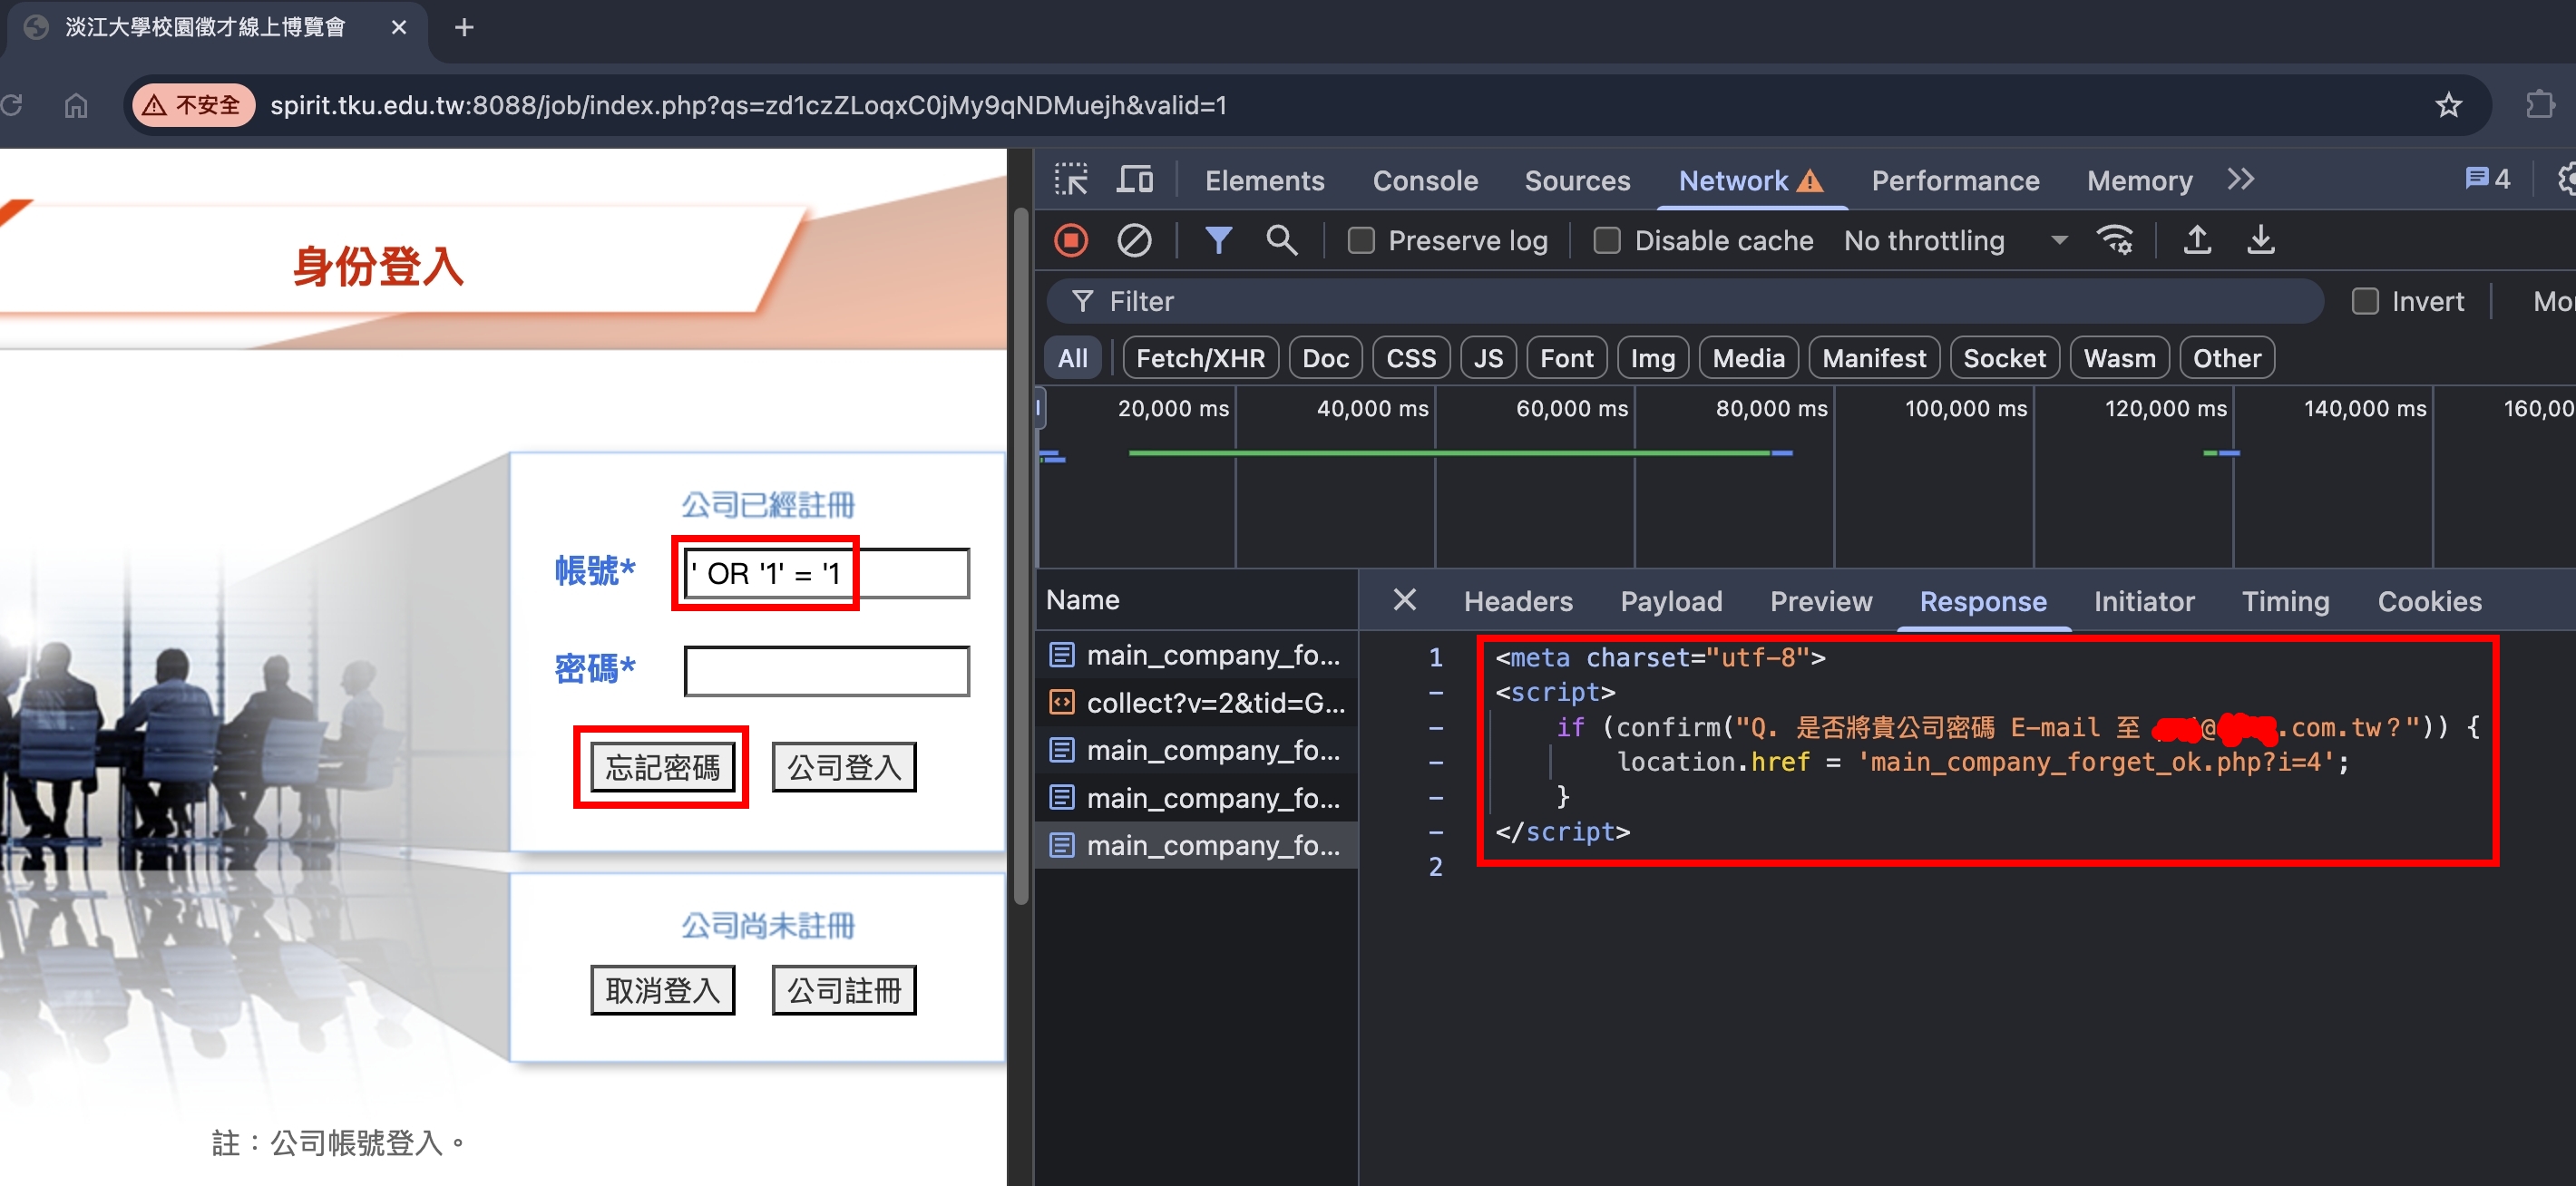This screenshot has width=2576, height=1186.
Task: Click the import HAR upload icon
Action: click(2197, 240)
